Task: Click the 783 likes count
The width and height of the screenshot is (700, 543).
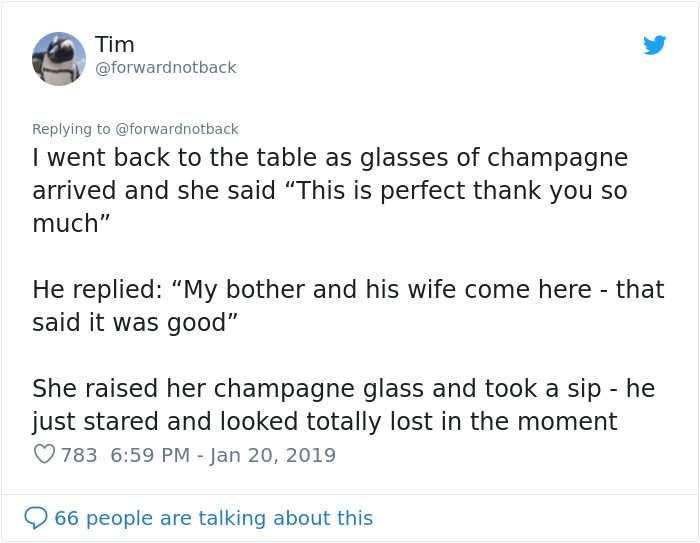Action: click(79, 455)
